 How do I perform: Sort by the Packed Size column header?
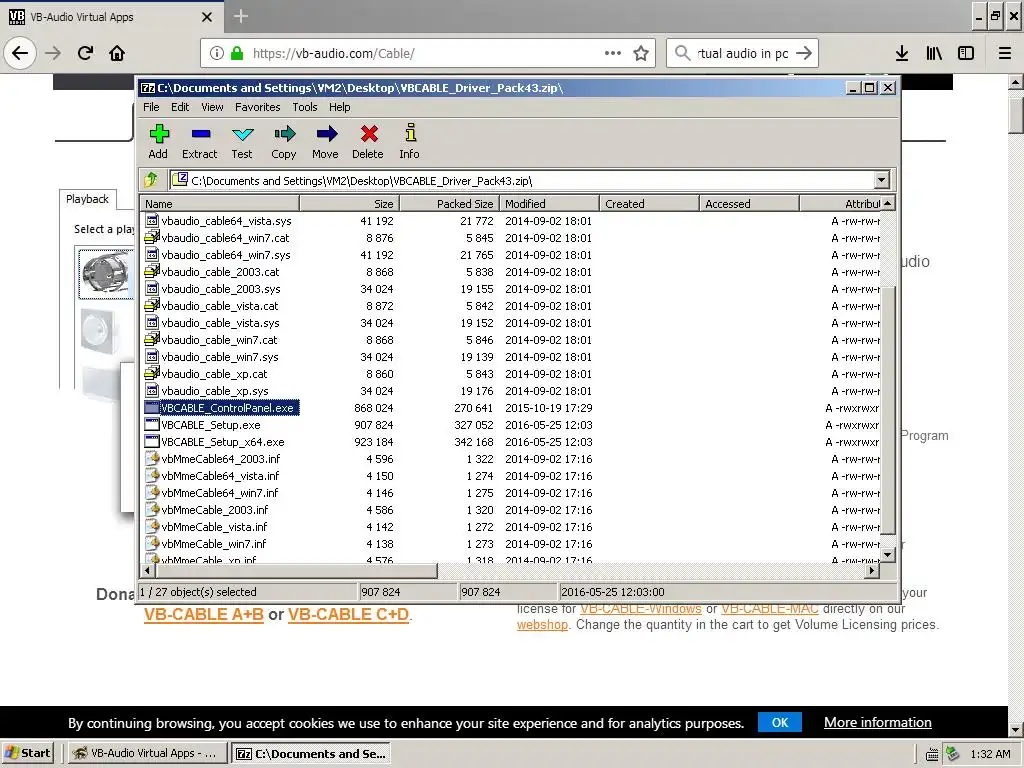pos(449,204)
